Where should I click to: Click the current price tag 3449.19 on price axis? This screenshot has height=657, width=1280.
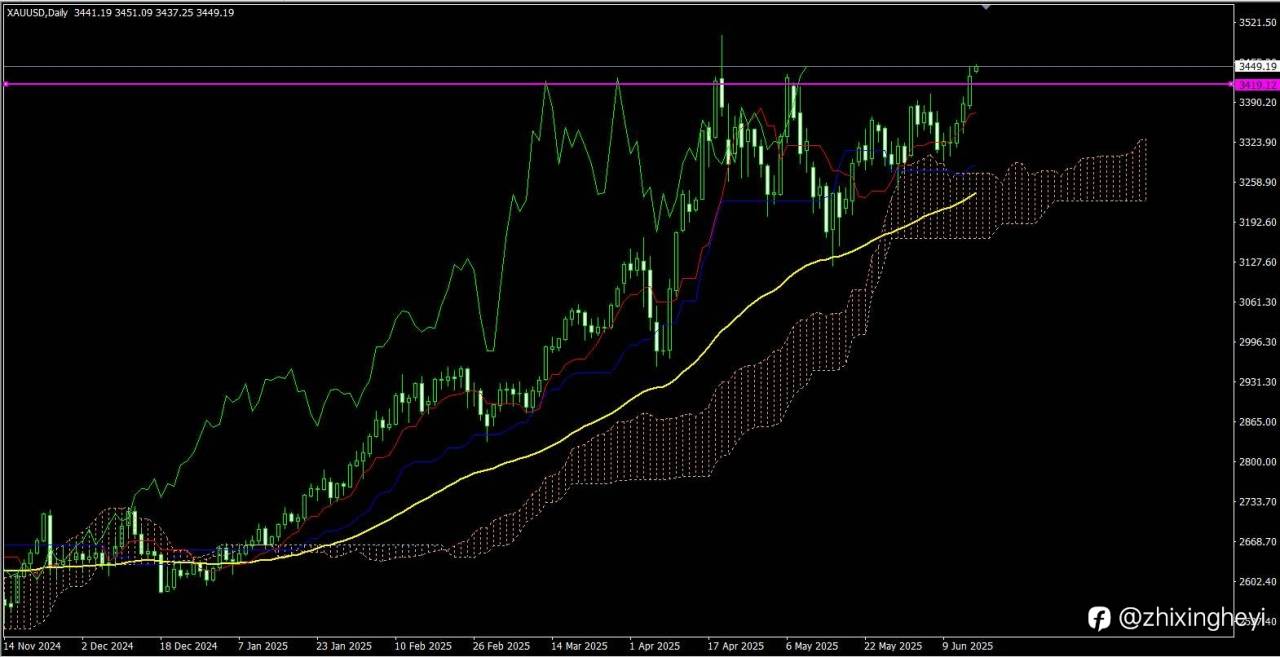pyautogui.click(x=1257, y=66)
